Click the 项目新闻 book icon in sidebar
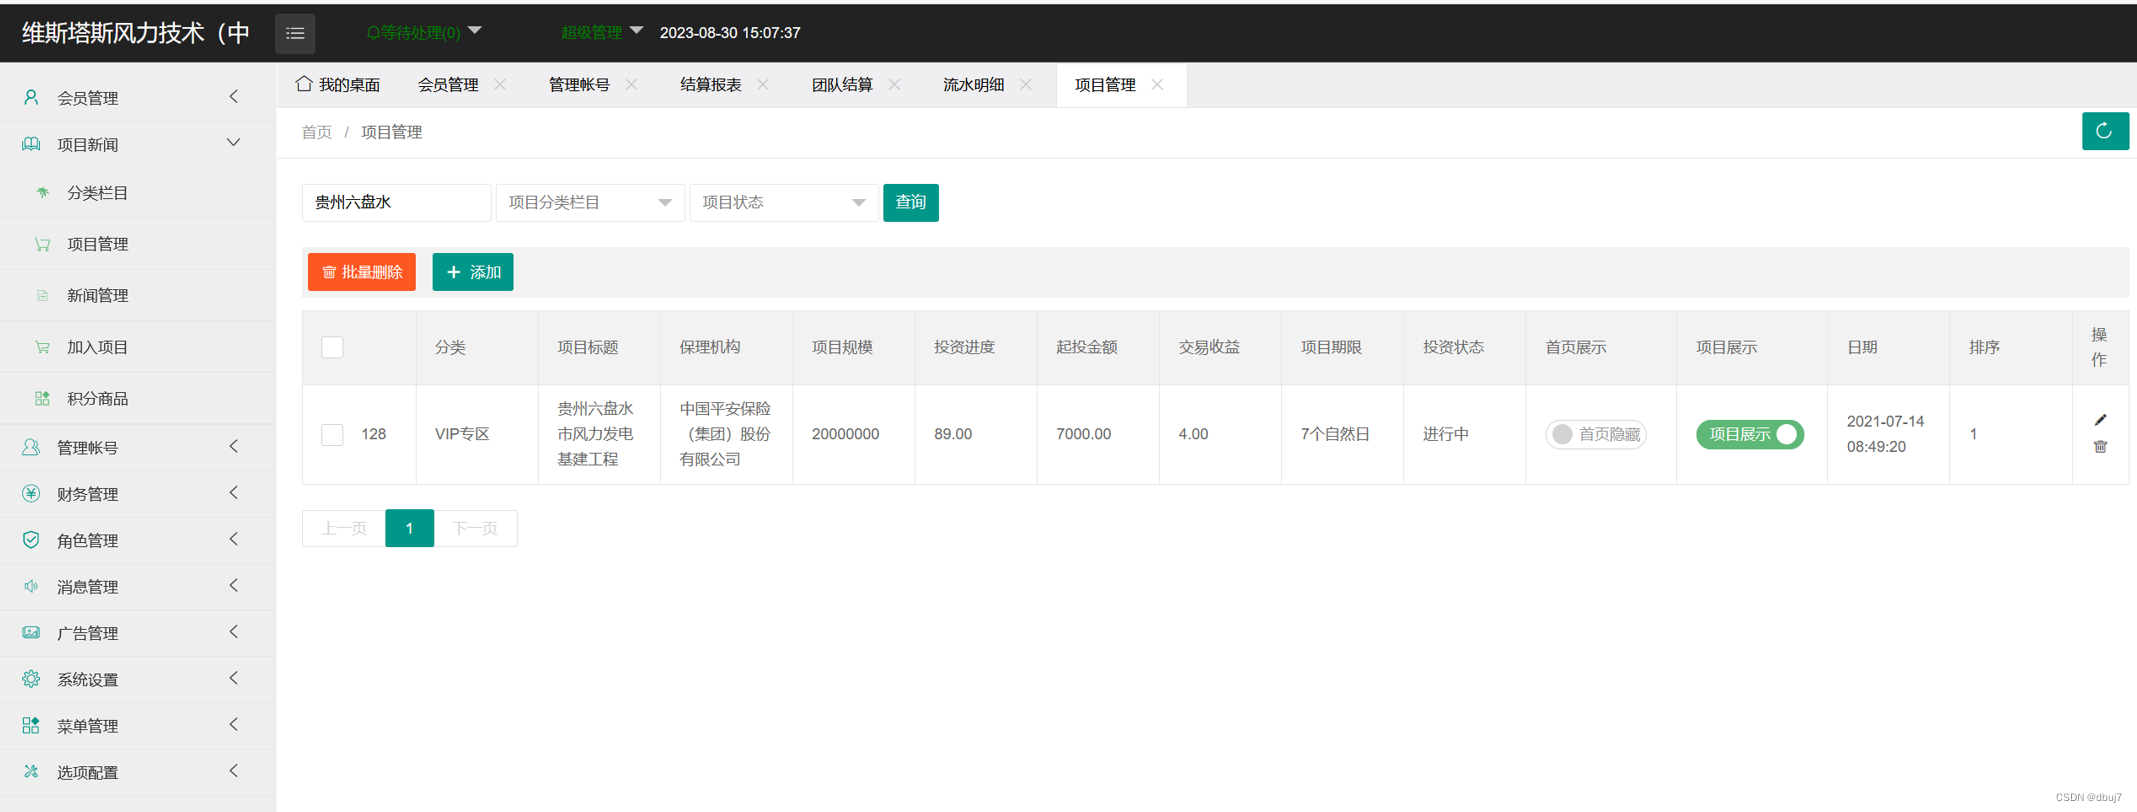 [x=31, y=144]
